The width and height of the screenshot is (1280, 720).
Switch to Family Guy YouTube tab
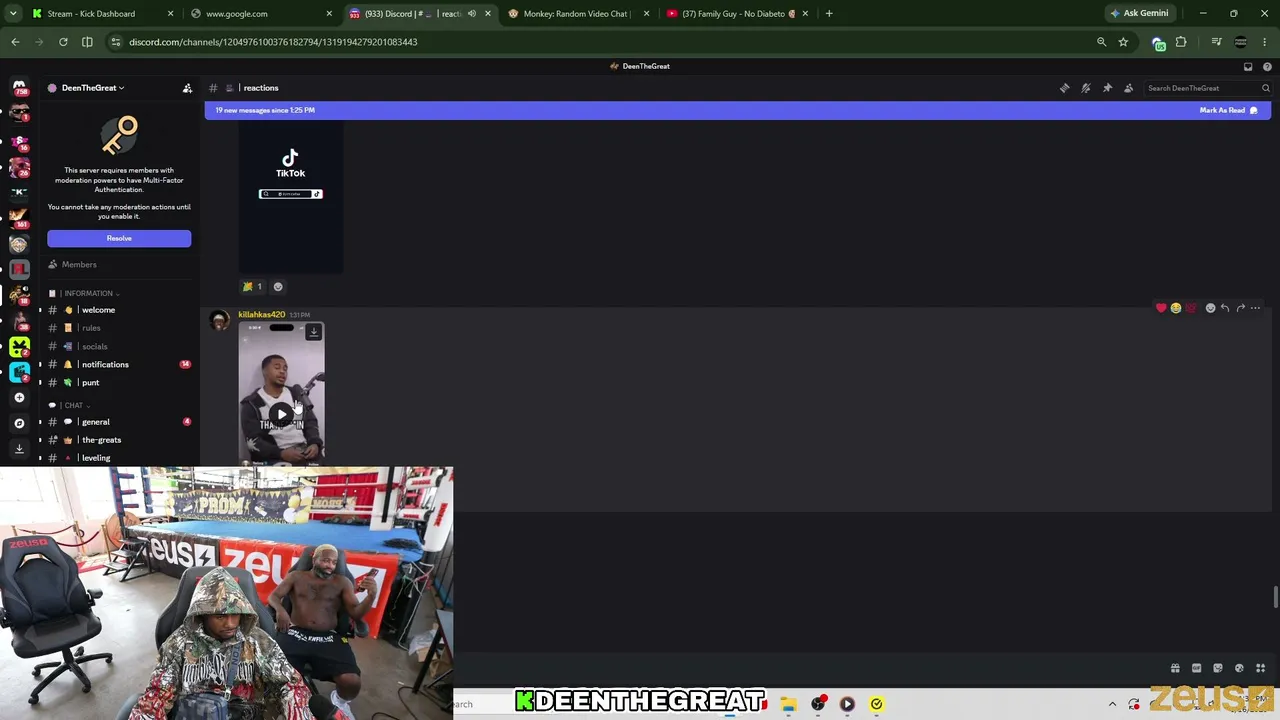(738, 14)
